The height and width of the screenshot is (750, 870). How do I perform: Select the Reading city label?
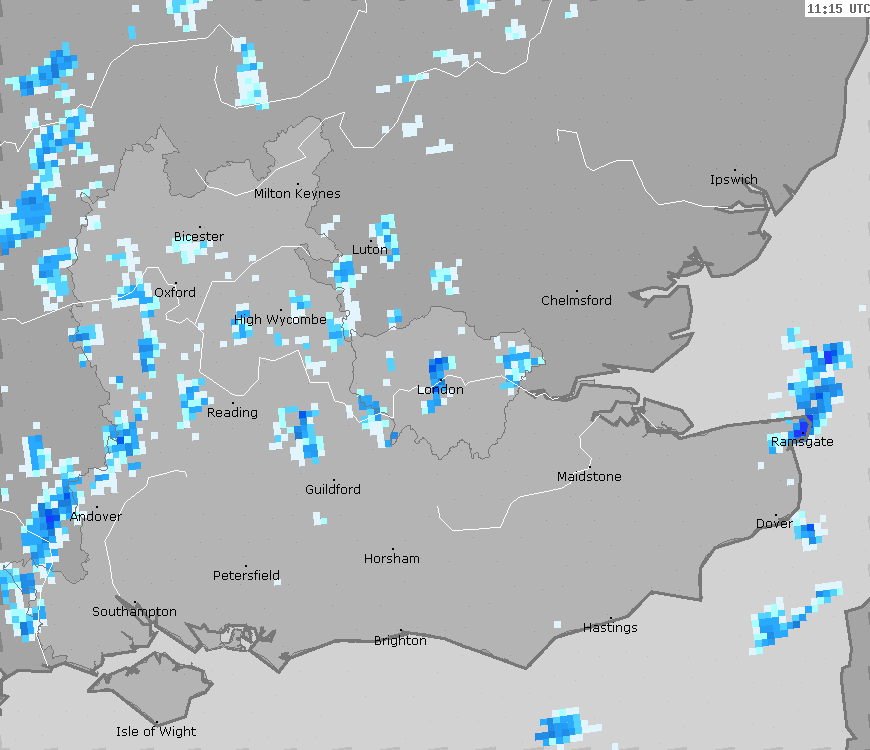coord(232,413)
